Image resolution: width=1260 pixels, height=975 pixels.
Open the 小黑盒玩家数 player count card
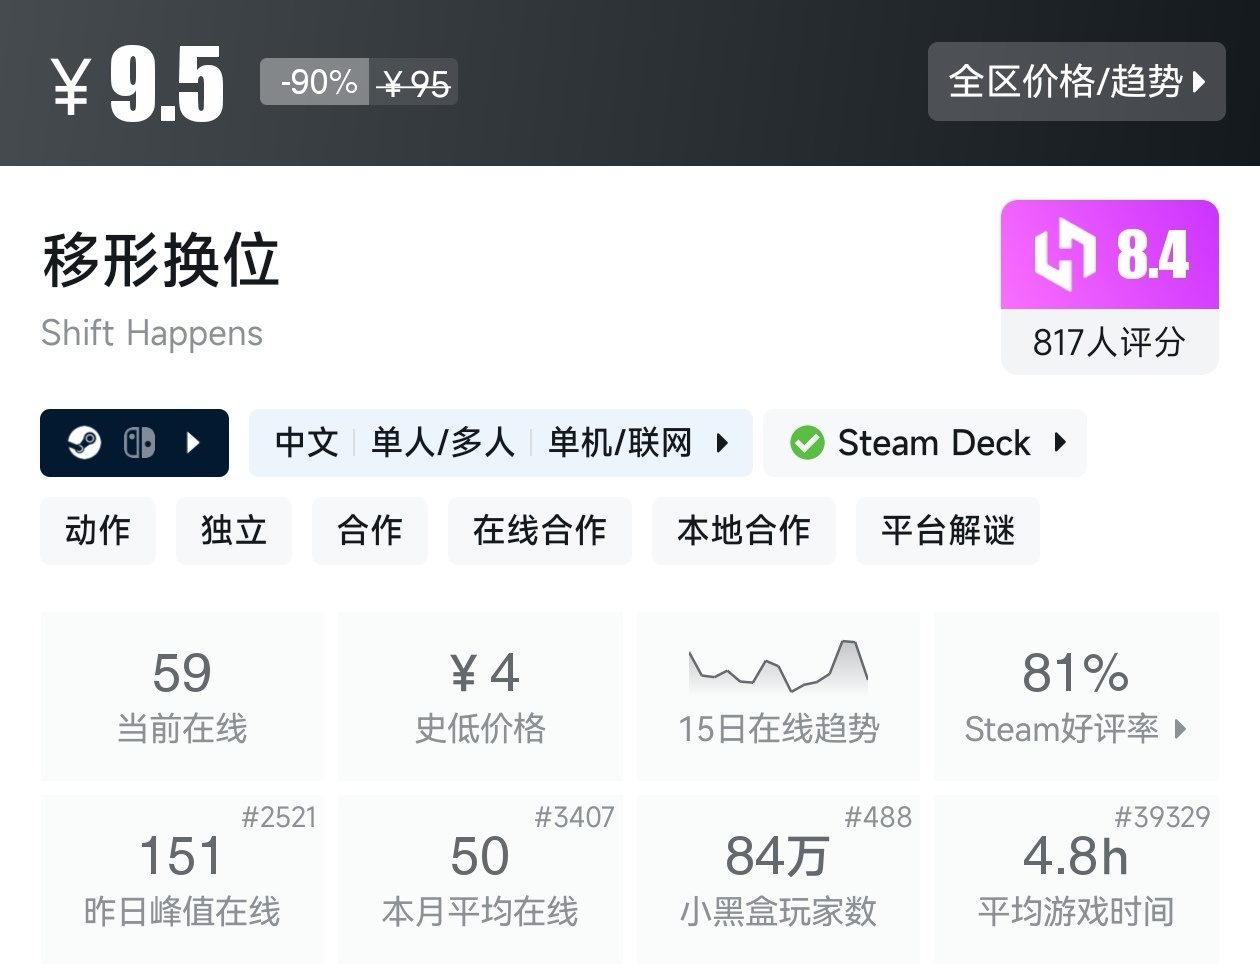pos(778,880)
